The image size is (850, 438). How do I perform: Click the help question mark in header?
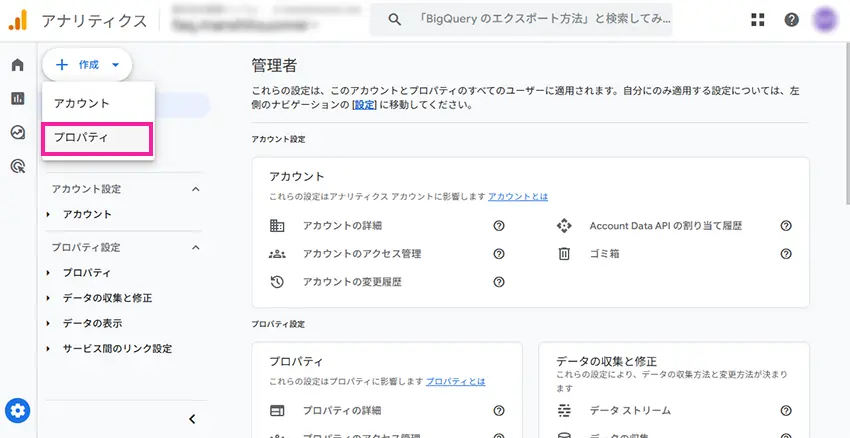coord(791,20)
